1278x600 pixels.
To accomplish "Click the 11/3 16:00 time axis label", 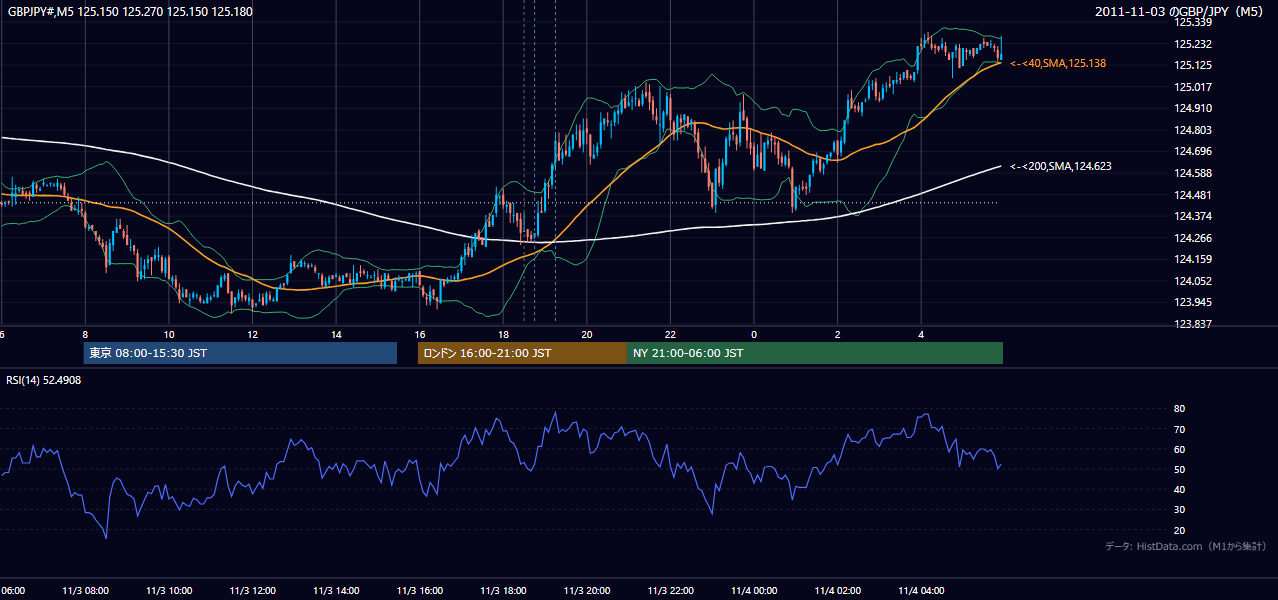I will point(419,591).
